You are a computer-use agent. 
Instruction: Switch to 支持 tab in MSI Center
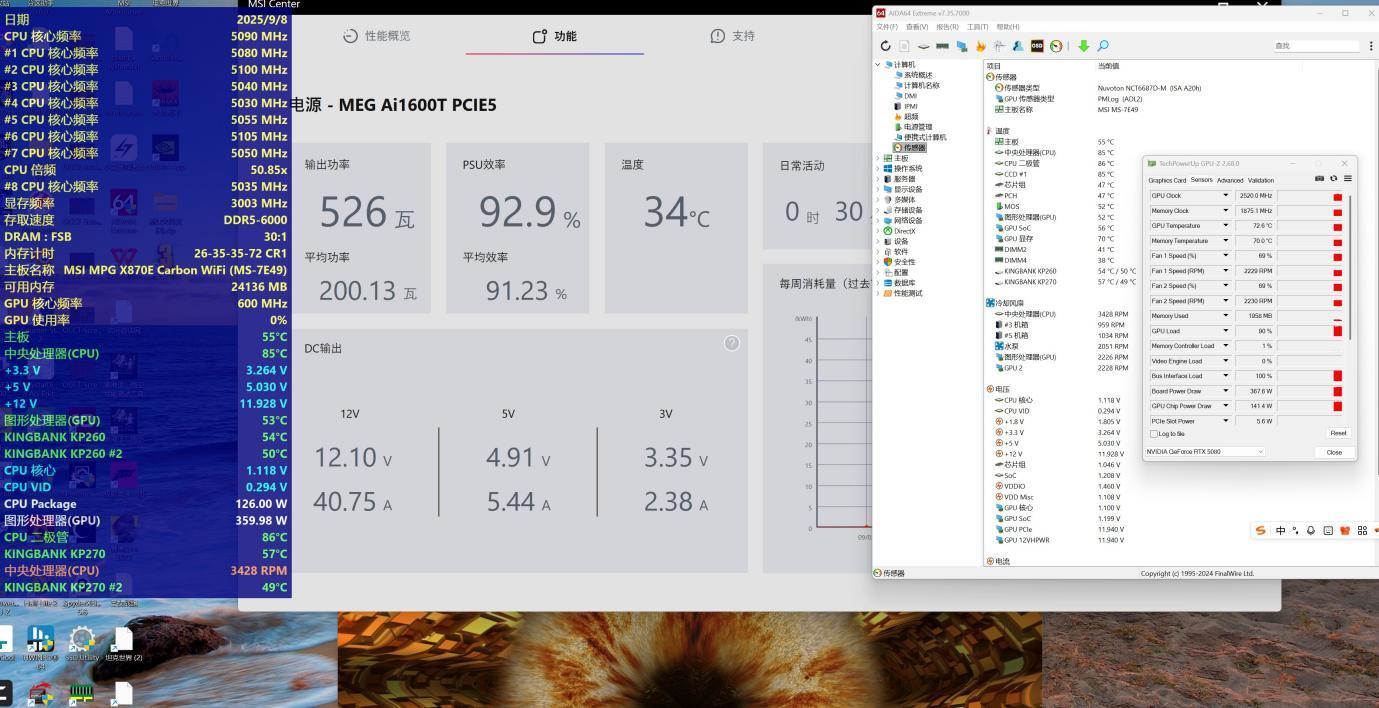pyautogui.click(x=733, y=36)
